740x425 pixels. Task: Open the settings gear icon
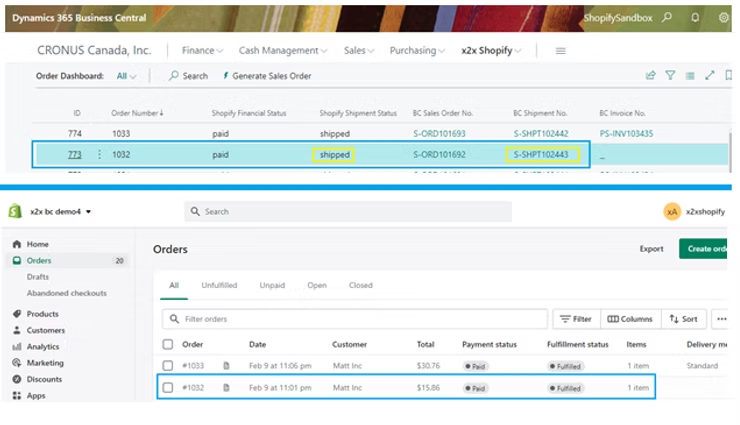724,18
